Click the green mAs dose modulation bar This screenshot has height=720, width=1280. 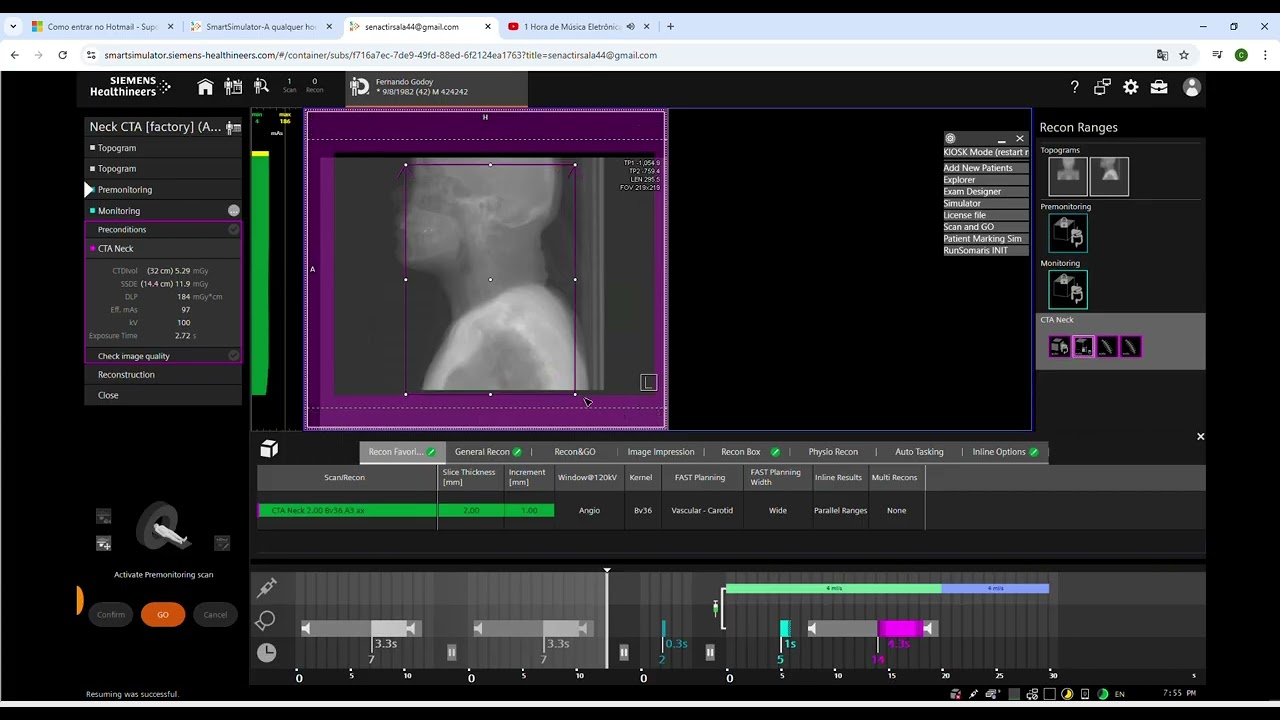pyautogui.click(x=260, y=272)
